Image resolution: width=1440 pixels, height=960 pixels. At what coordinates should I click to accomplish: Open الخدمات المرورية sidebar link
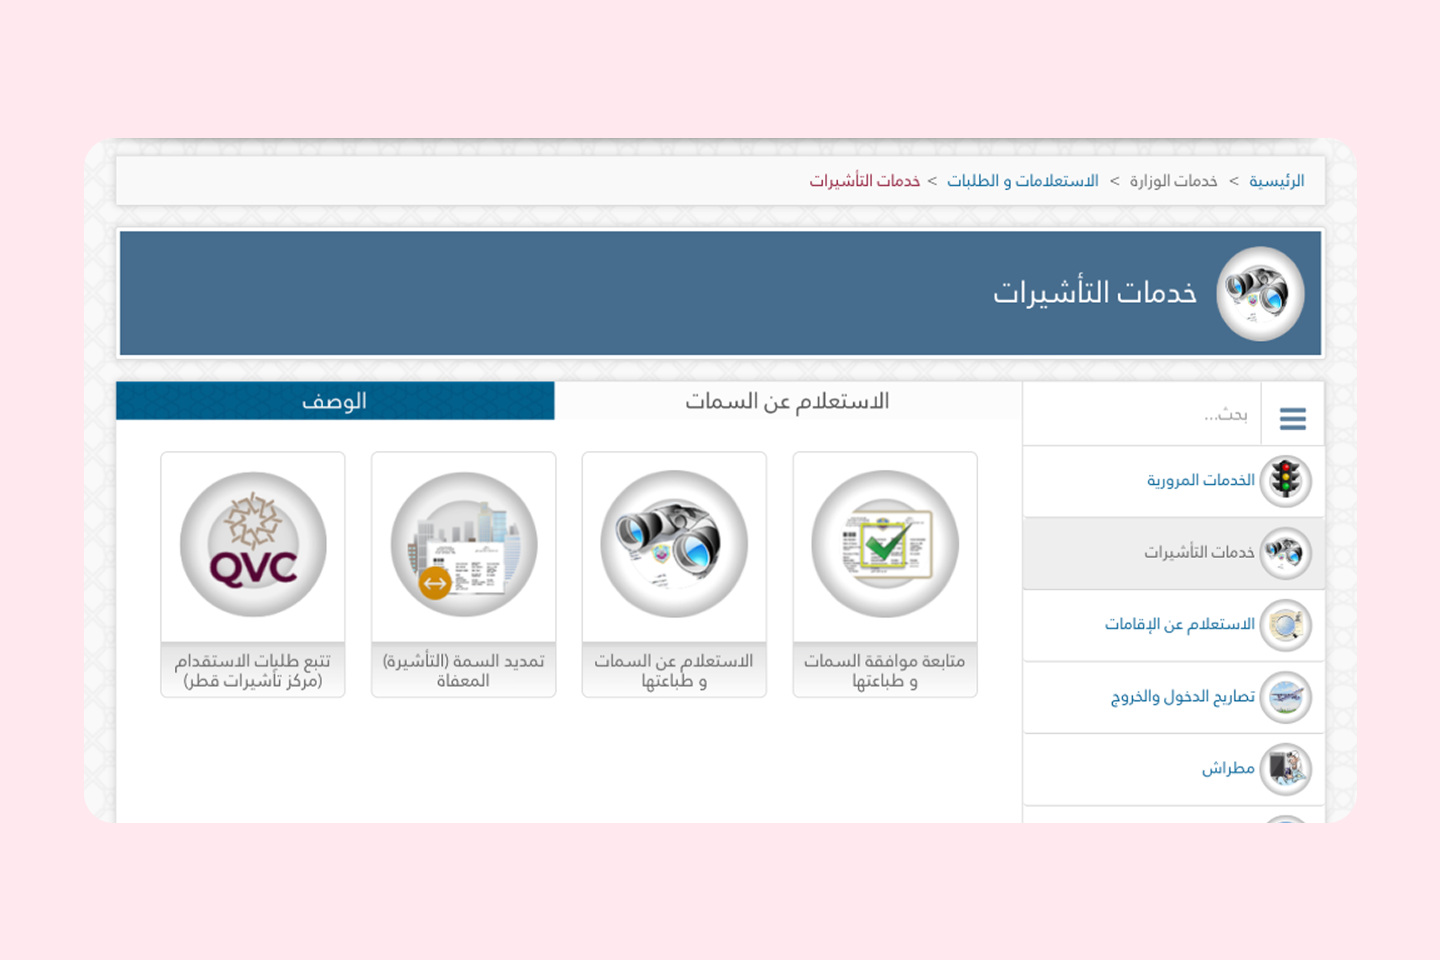(1201, 481)
